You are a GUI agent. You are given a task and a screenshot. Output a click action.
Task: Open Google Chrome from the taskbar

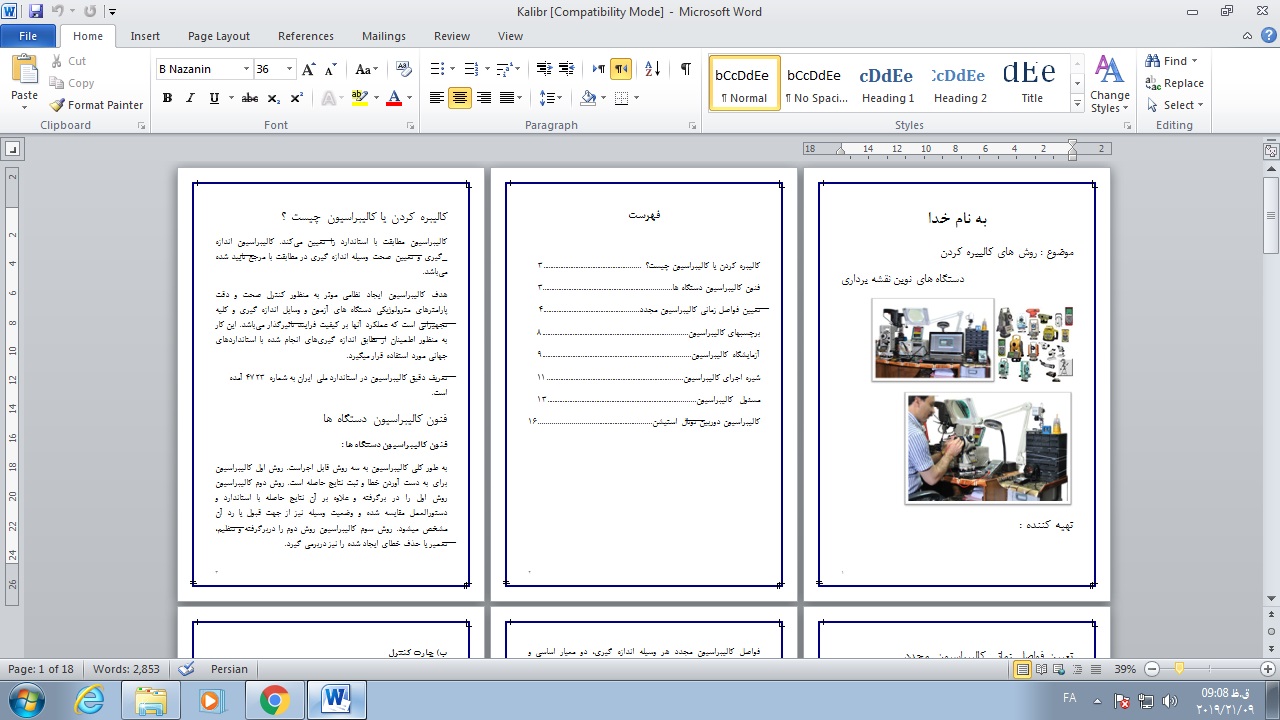tap(274, 700)
